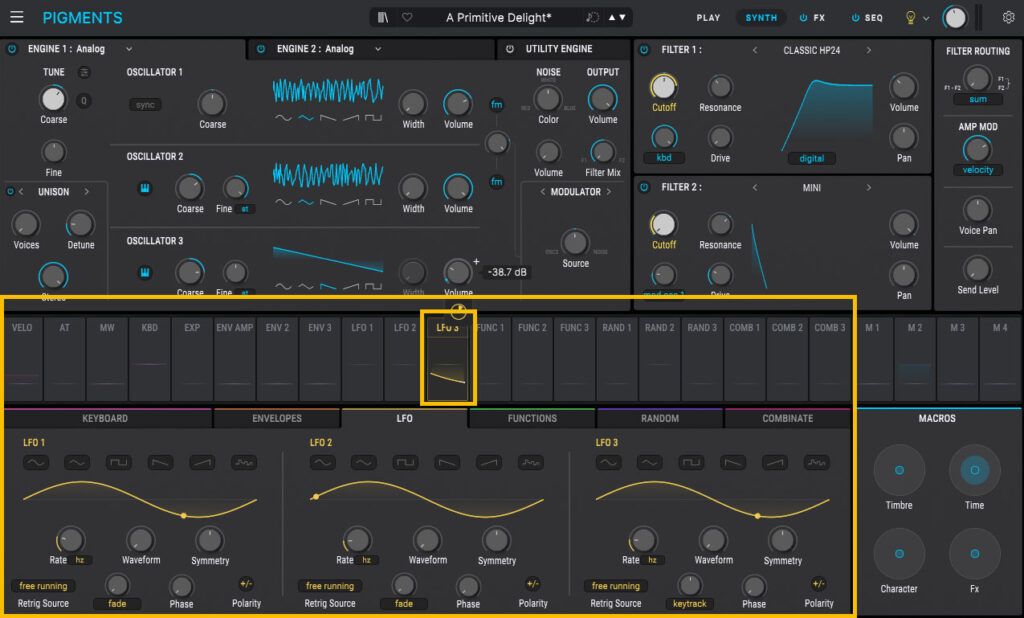
Task: Toggle Oscillator 2 keyboard tracking icon
Action: 145,188
